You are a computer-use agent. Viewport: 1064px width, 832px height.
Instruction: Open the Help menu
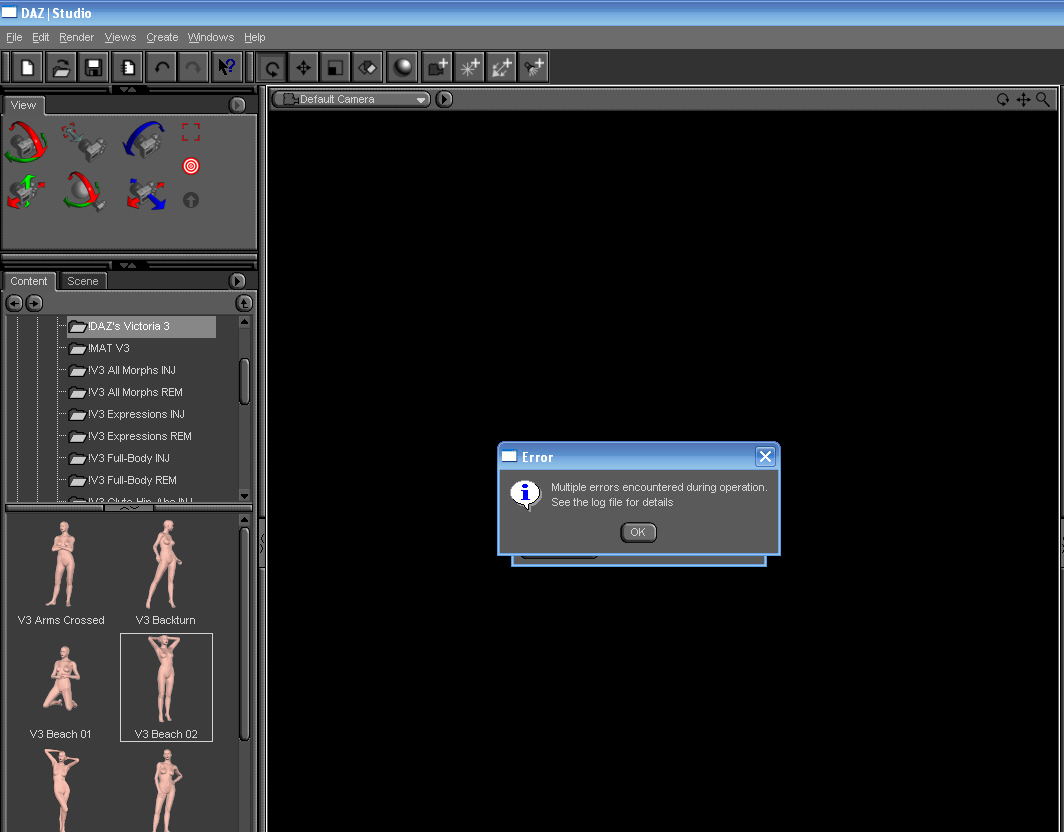tap(254, 37)
